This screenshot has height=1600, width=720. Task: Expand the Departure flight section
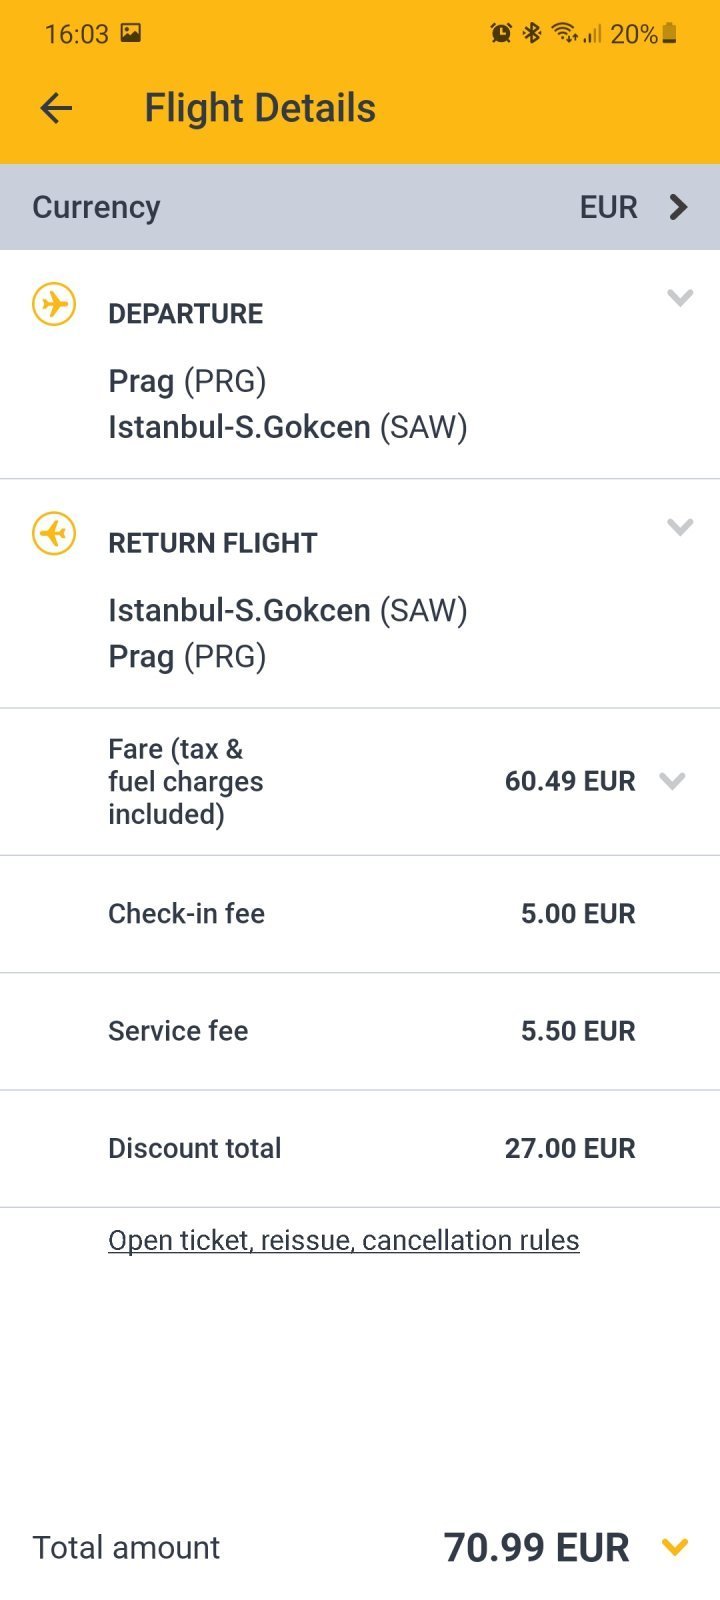click(x=680, y=298)
